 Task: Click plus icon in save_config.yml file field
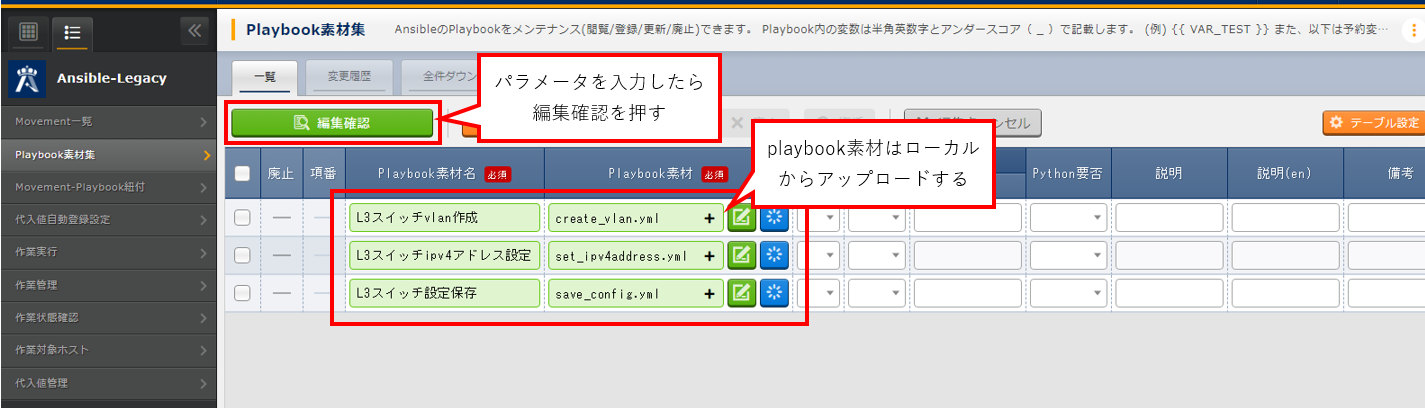[x=709, y=293]
